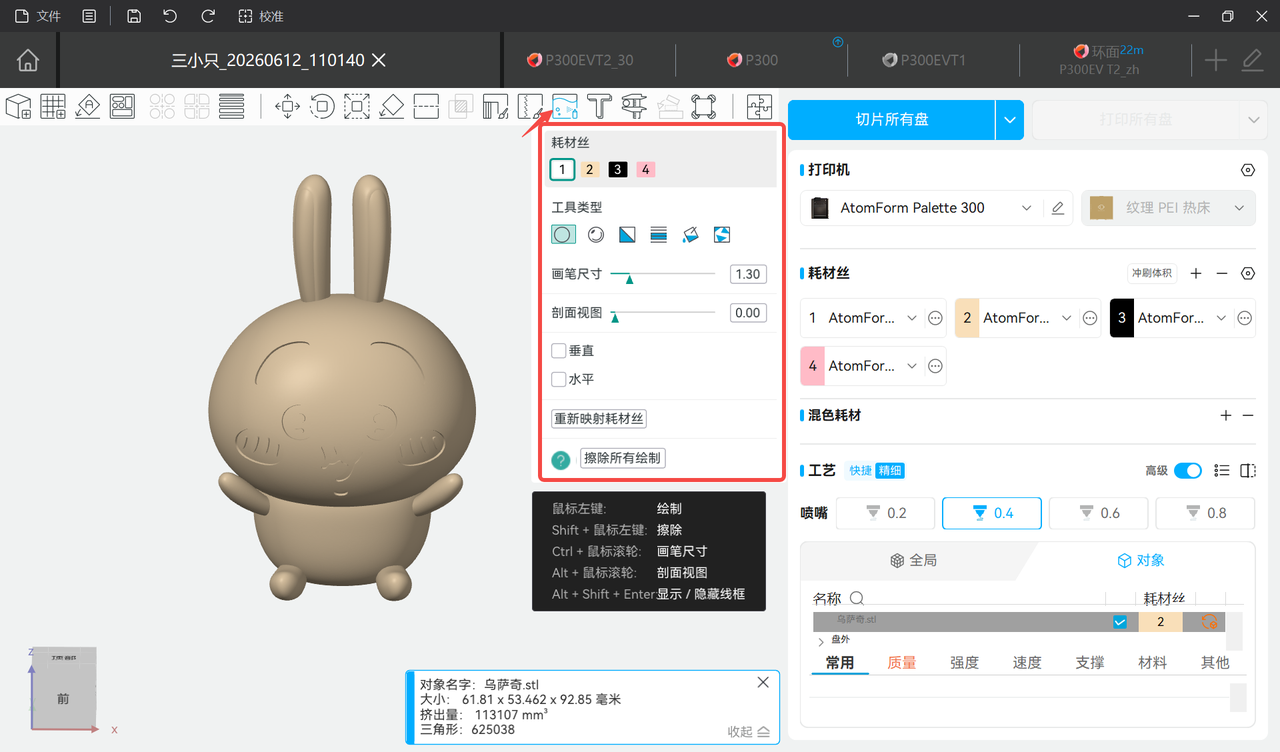Select the Cut tool in toolbar
The height and width of the screenshot is (752, 1280).
tap(426, 106)
